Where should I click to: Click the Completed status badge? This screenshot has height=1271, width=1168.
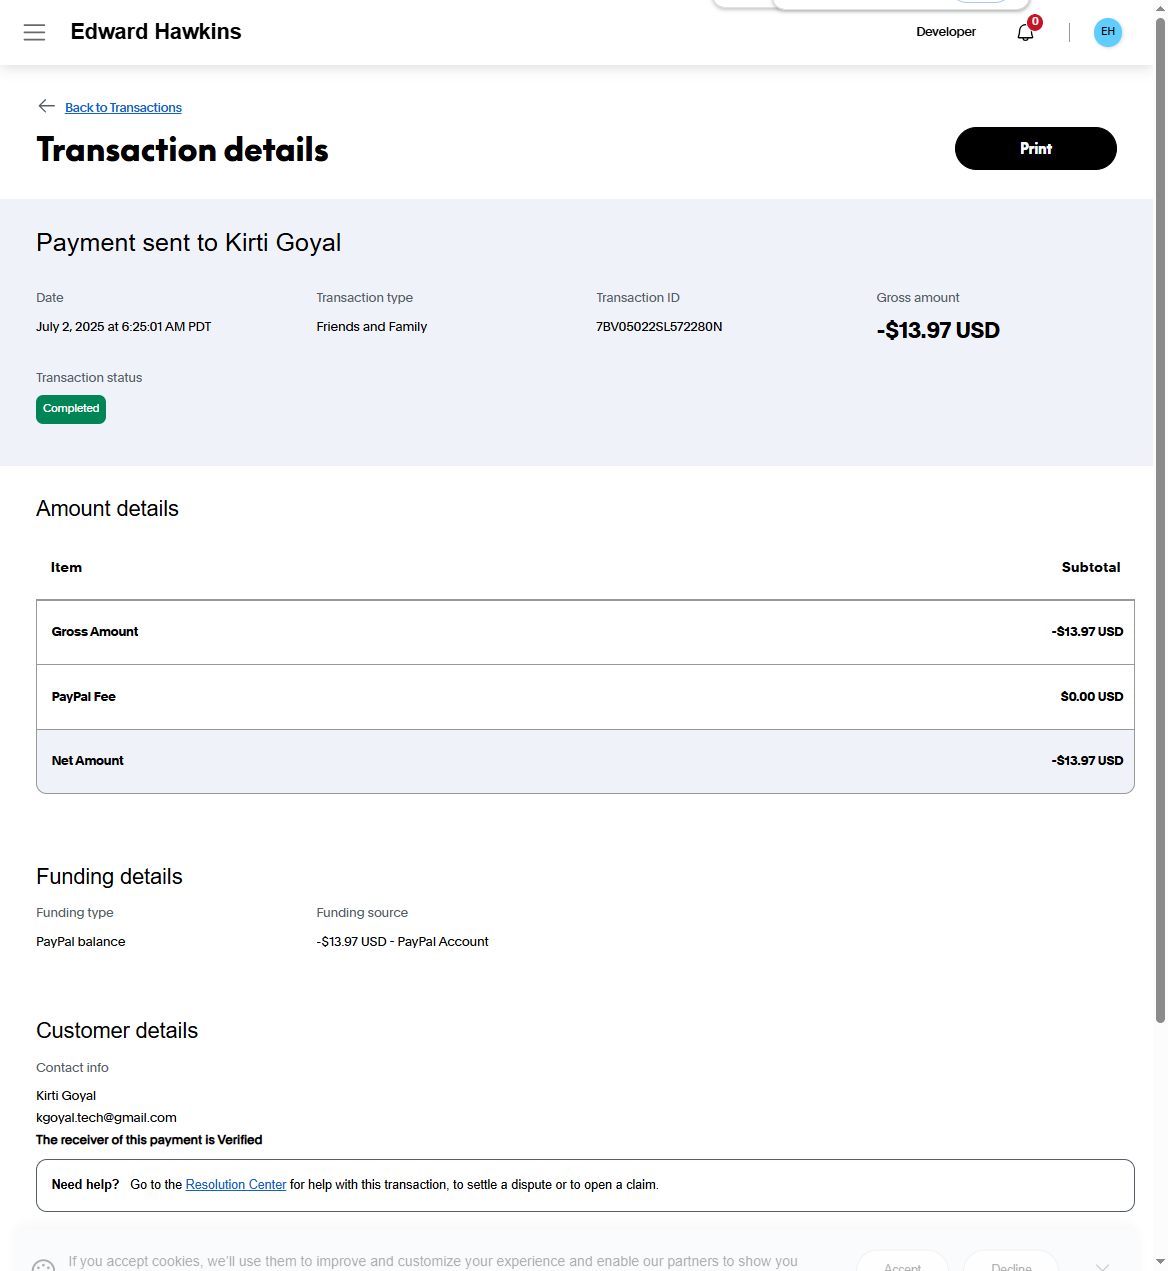[x=71, y=409]
